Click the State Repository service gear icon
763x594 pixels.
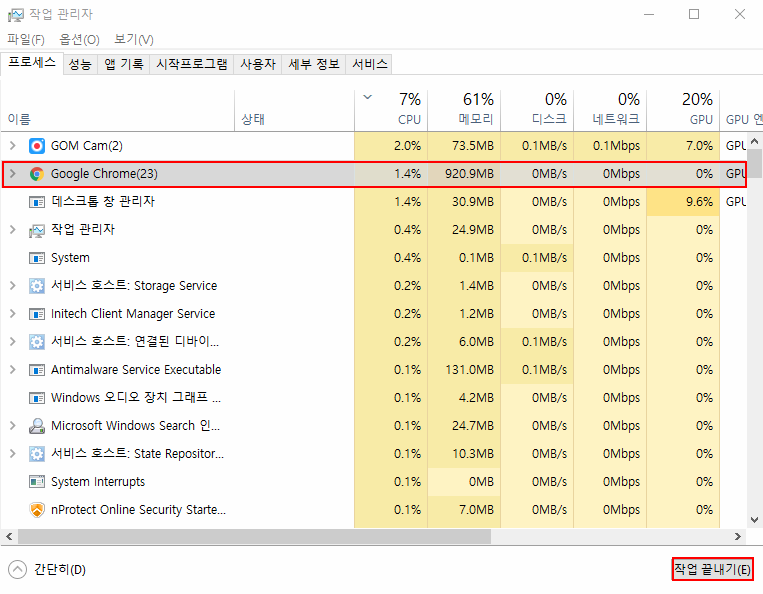[x=36, y=454]
